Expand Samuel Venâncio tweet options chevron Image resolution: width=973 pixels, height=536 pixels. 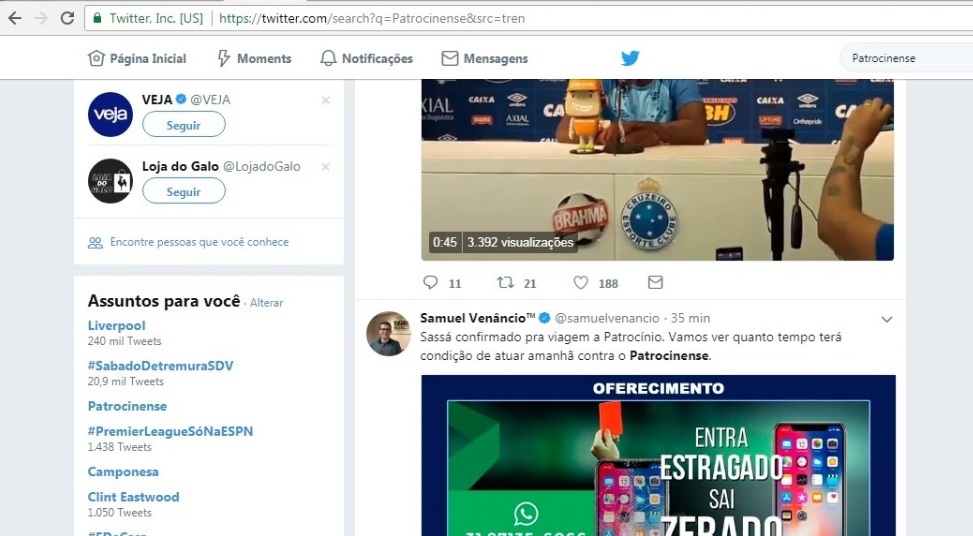pos(886,319)
